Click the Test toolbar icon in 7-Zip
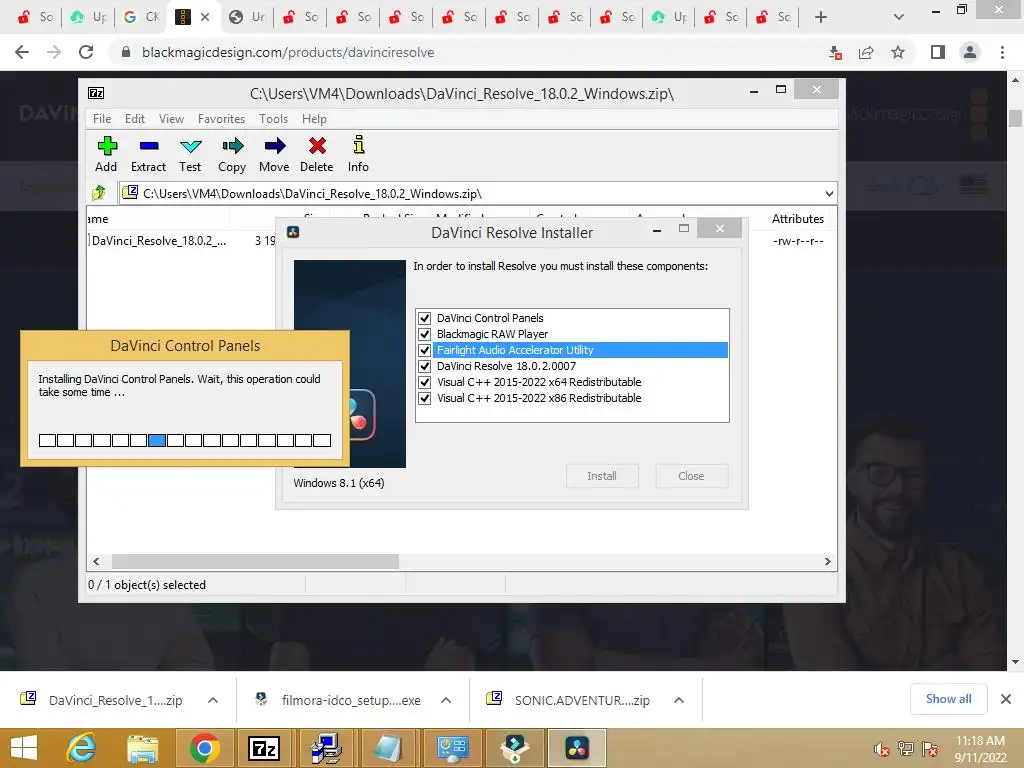 [191, 146]
